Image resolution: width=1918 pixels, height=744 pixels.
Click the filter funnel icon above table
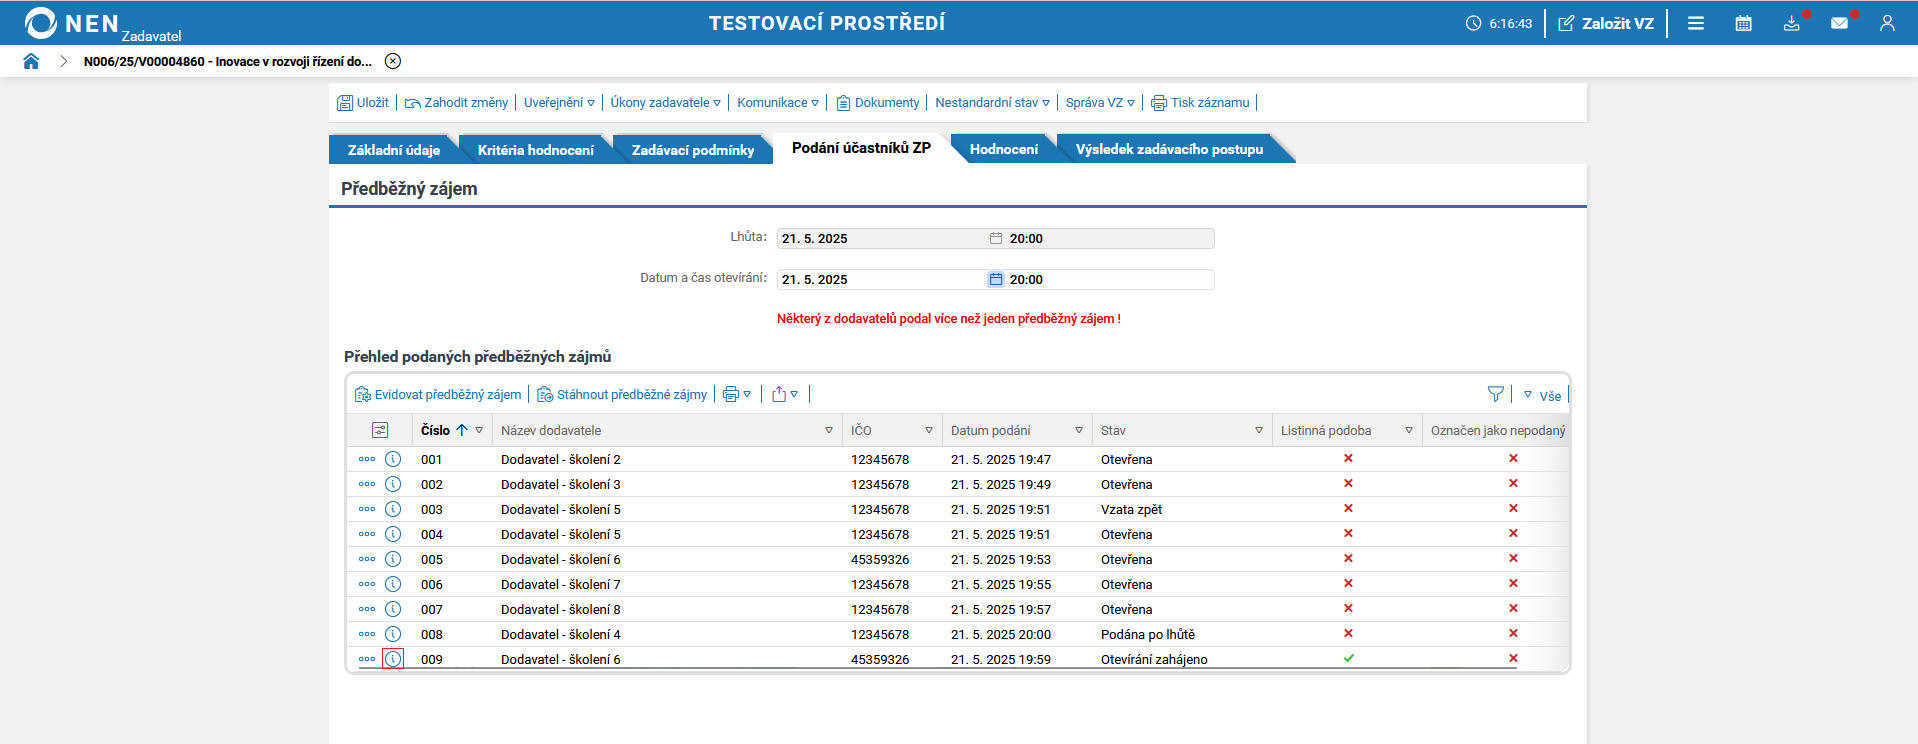tap(1495, 394)
